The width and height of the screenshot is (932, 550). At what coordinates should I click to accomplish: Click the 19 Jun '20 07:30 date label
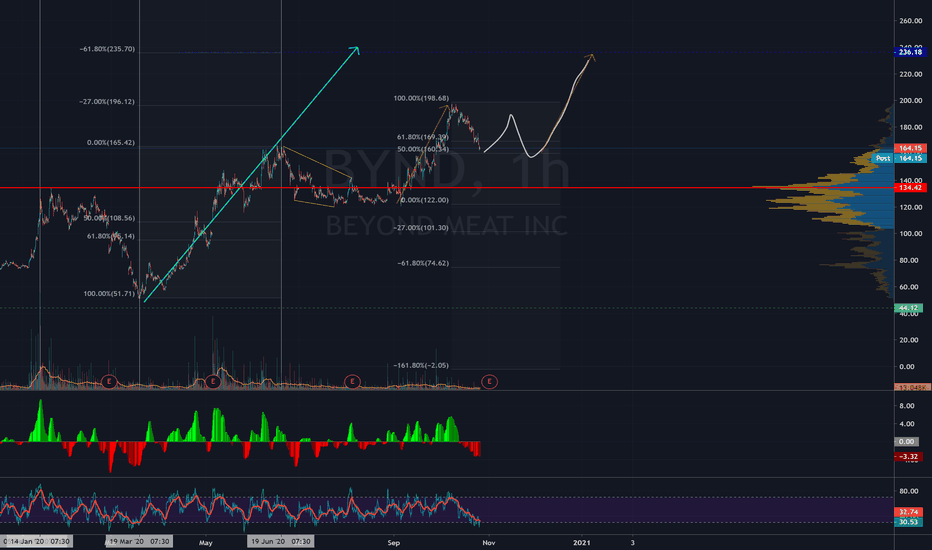(281, 542)
